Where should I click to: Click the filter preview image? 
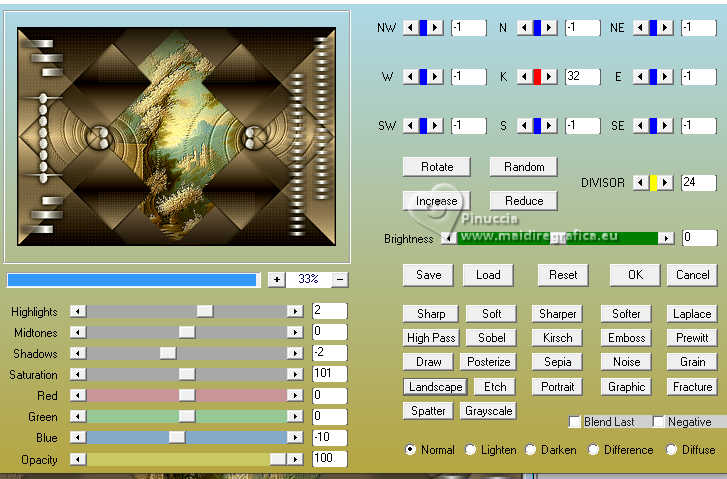(177, 136)
